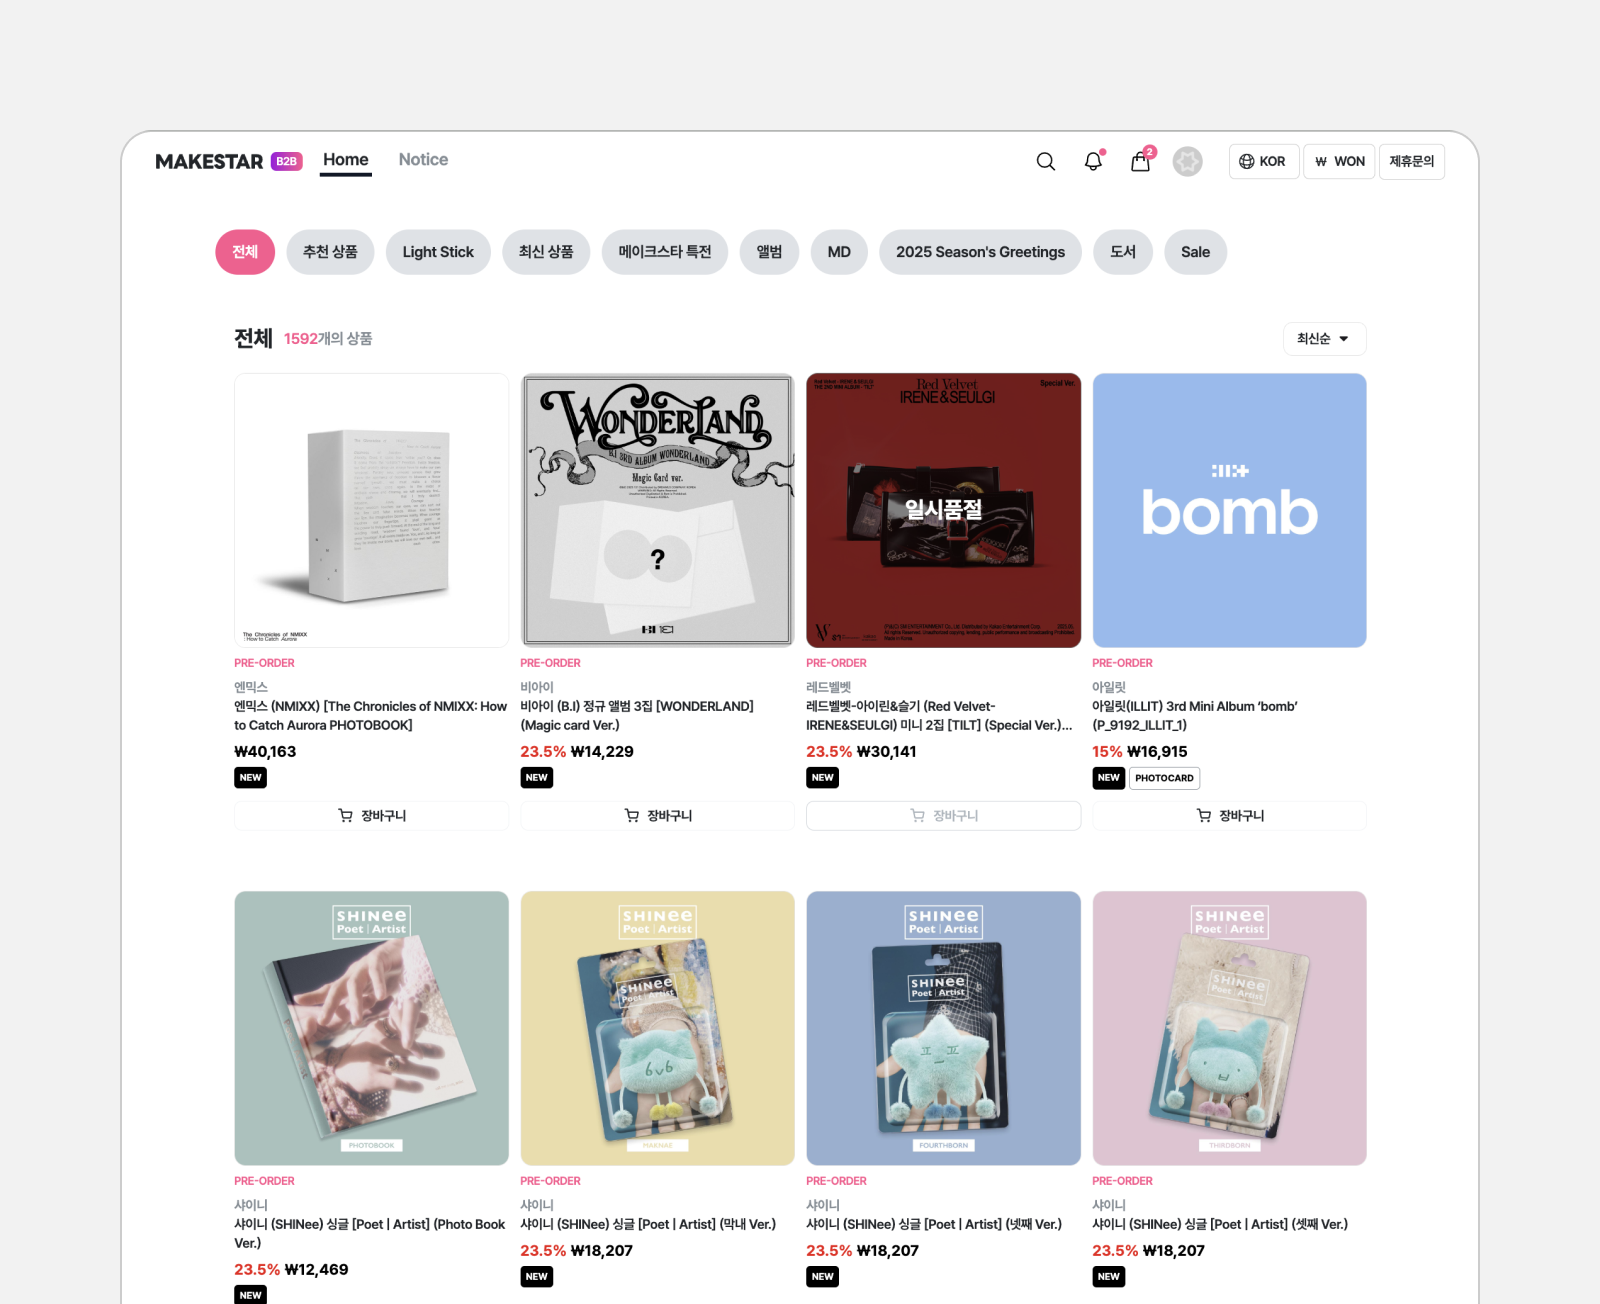This screenshot has width=1600, height=1304.
Task: Open the search magnifier icon
Action: 1045,161
